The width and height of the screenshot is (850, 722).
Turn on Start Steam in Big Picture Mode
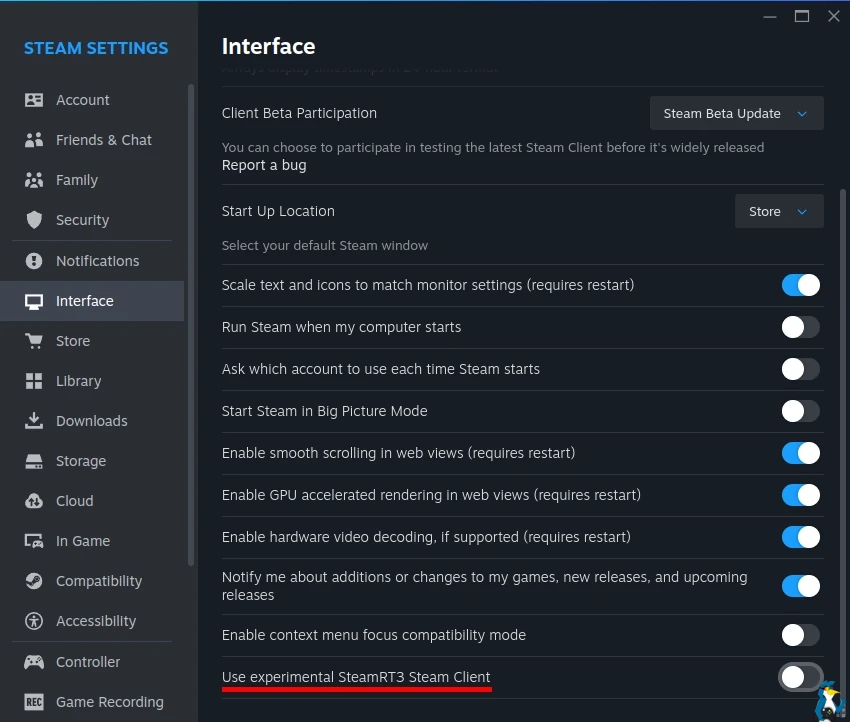[800, 411]
